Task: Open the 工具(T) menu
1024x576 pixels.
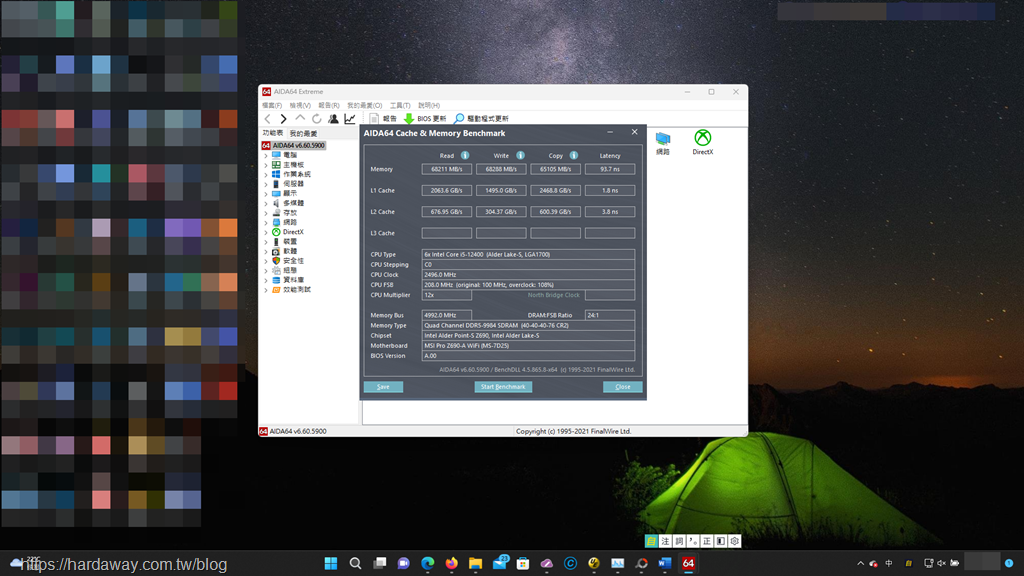Action: click(x=400, y=105)
